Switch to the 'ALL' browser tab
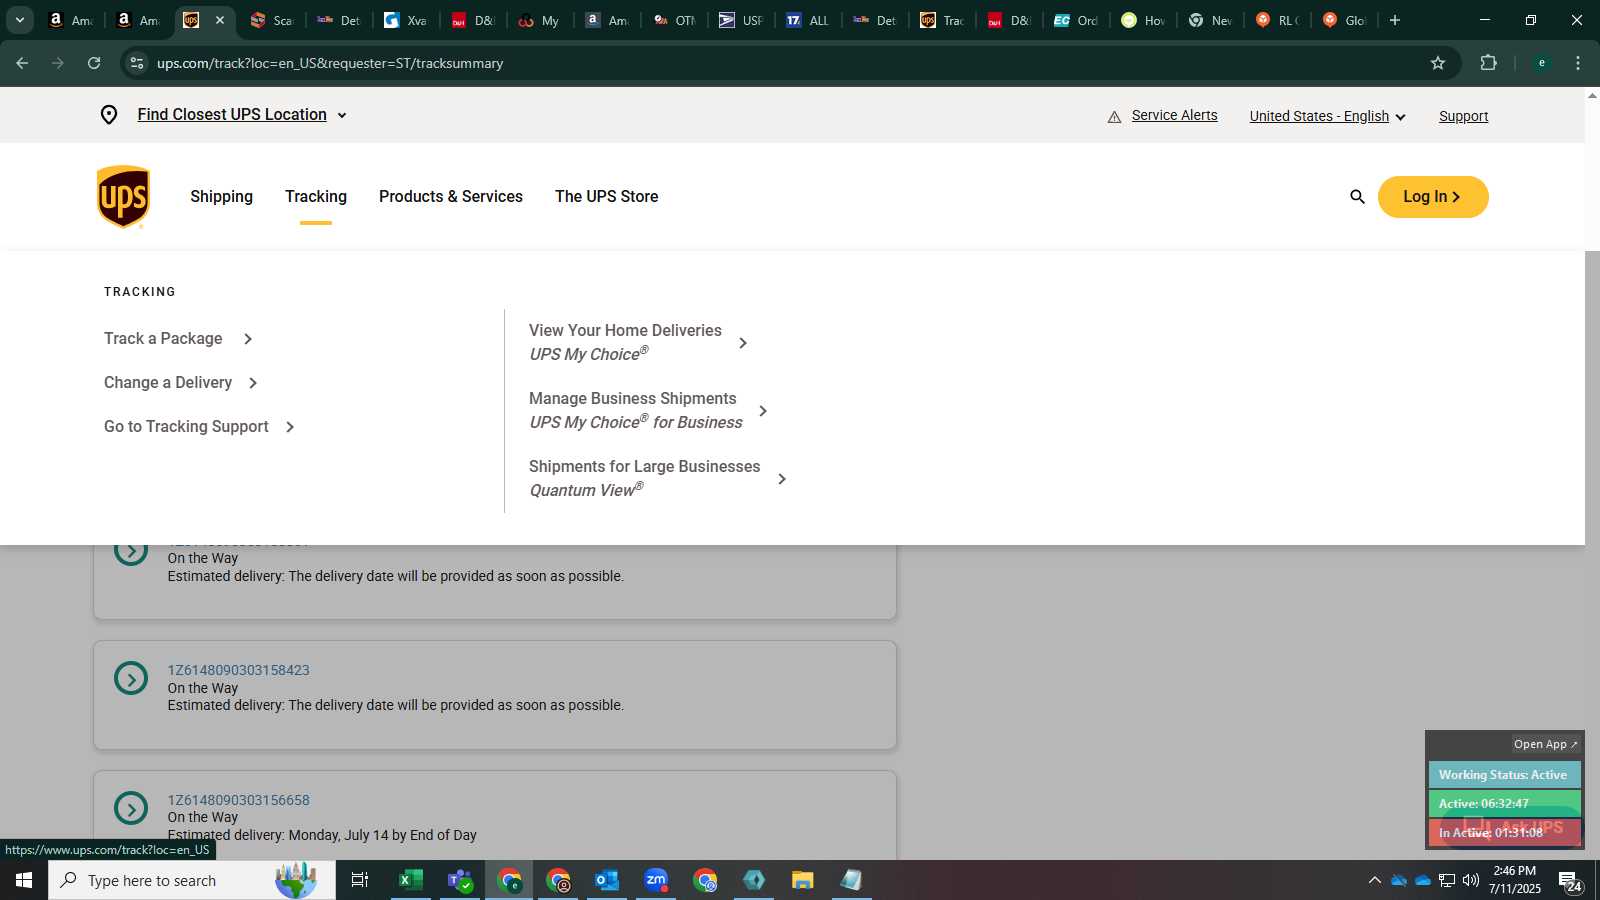1600x900 pixels. coord(808,20)
